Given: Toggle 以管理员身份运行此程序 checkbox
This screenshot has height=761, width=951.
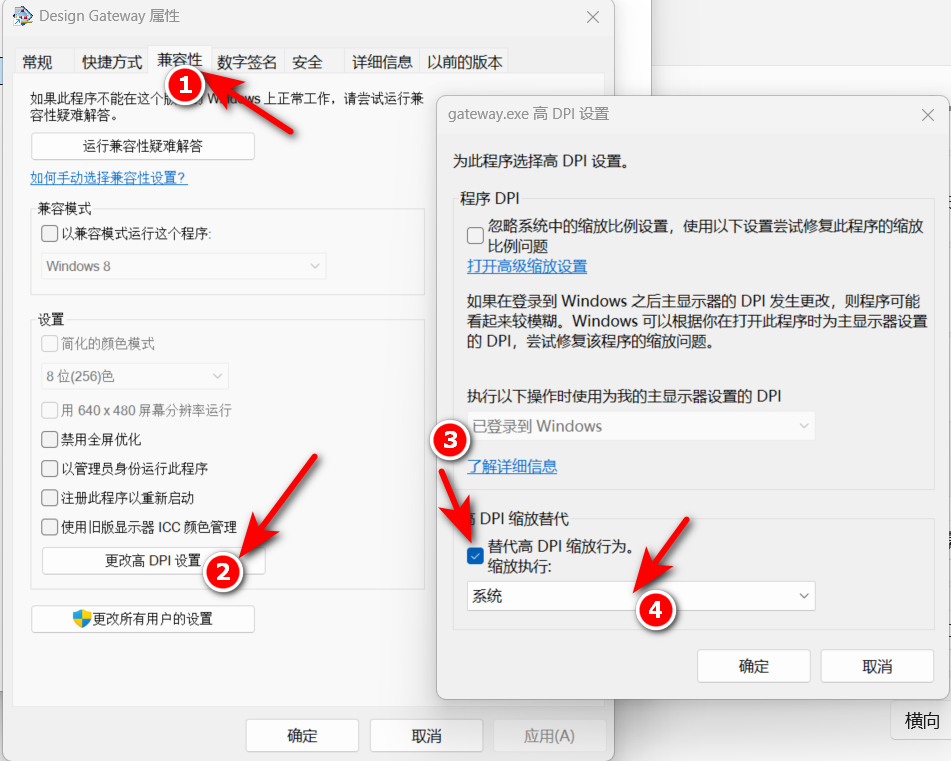Looking at the screenshot, I should point(49,468).
